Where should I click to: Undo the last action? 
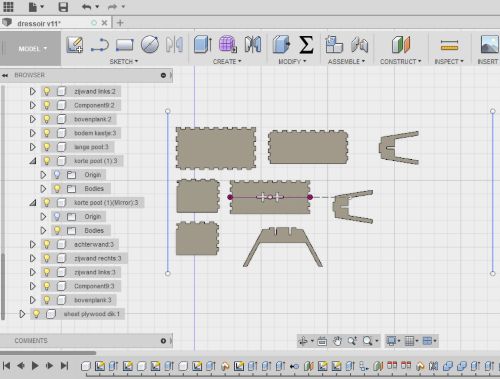pos(87,7)
